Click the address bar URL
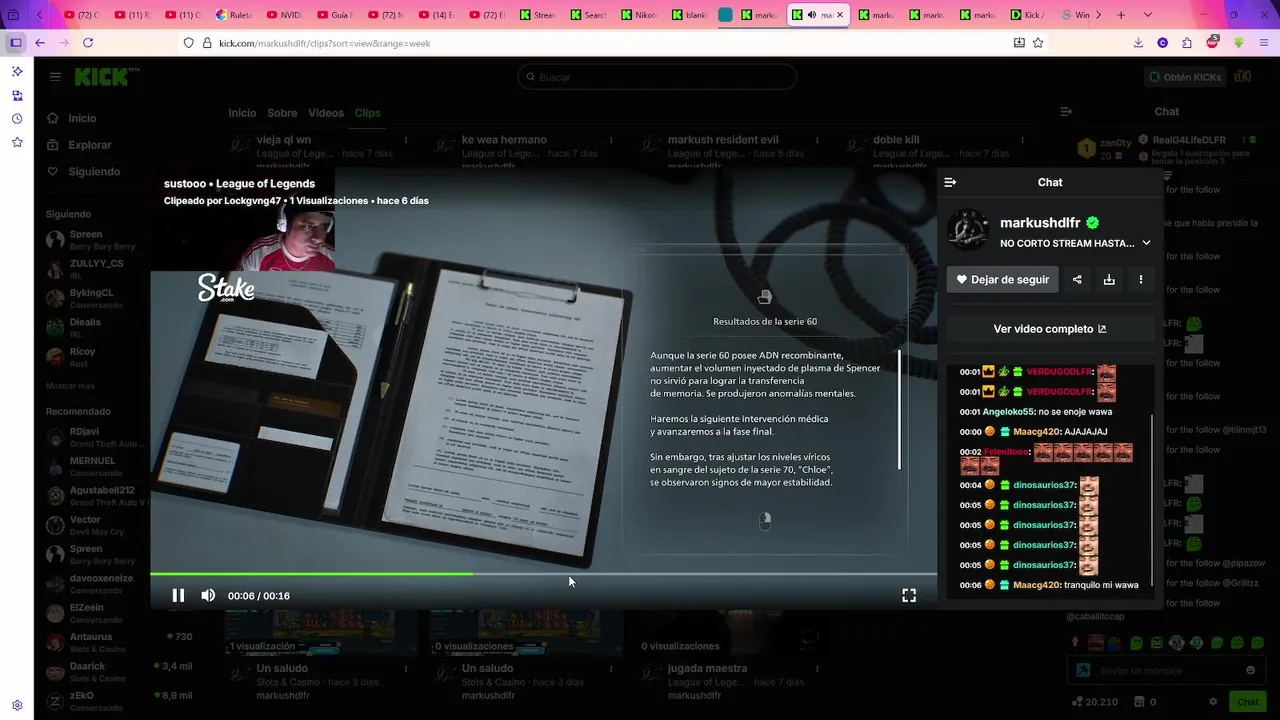 pyautogui.click(x=325, y=43)
